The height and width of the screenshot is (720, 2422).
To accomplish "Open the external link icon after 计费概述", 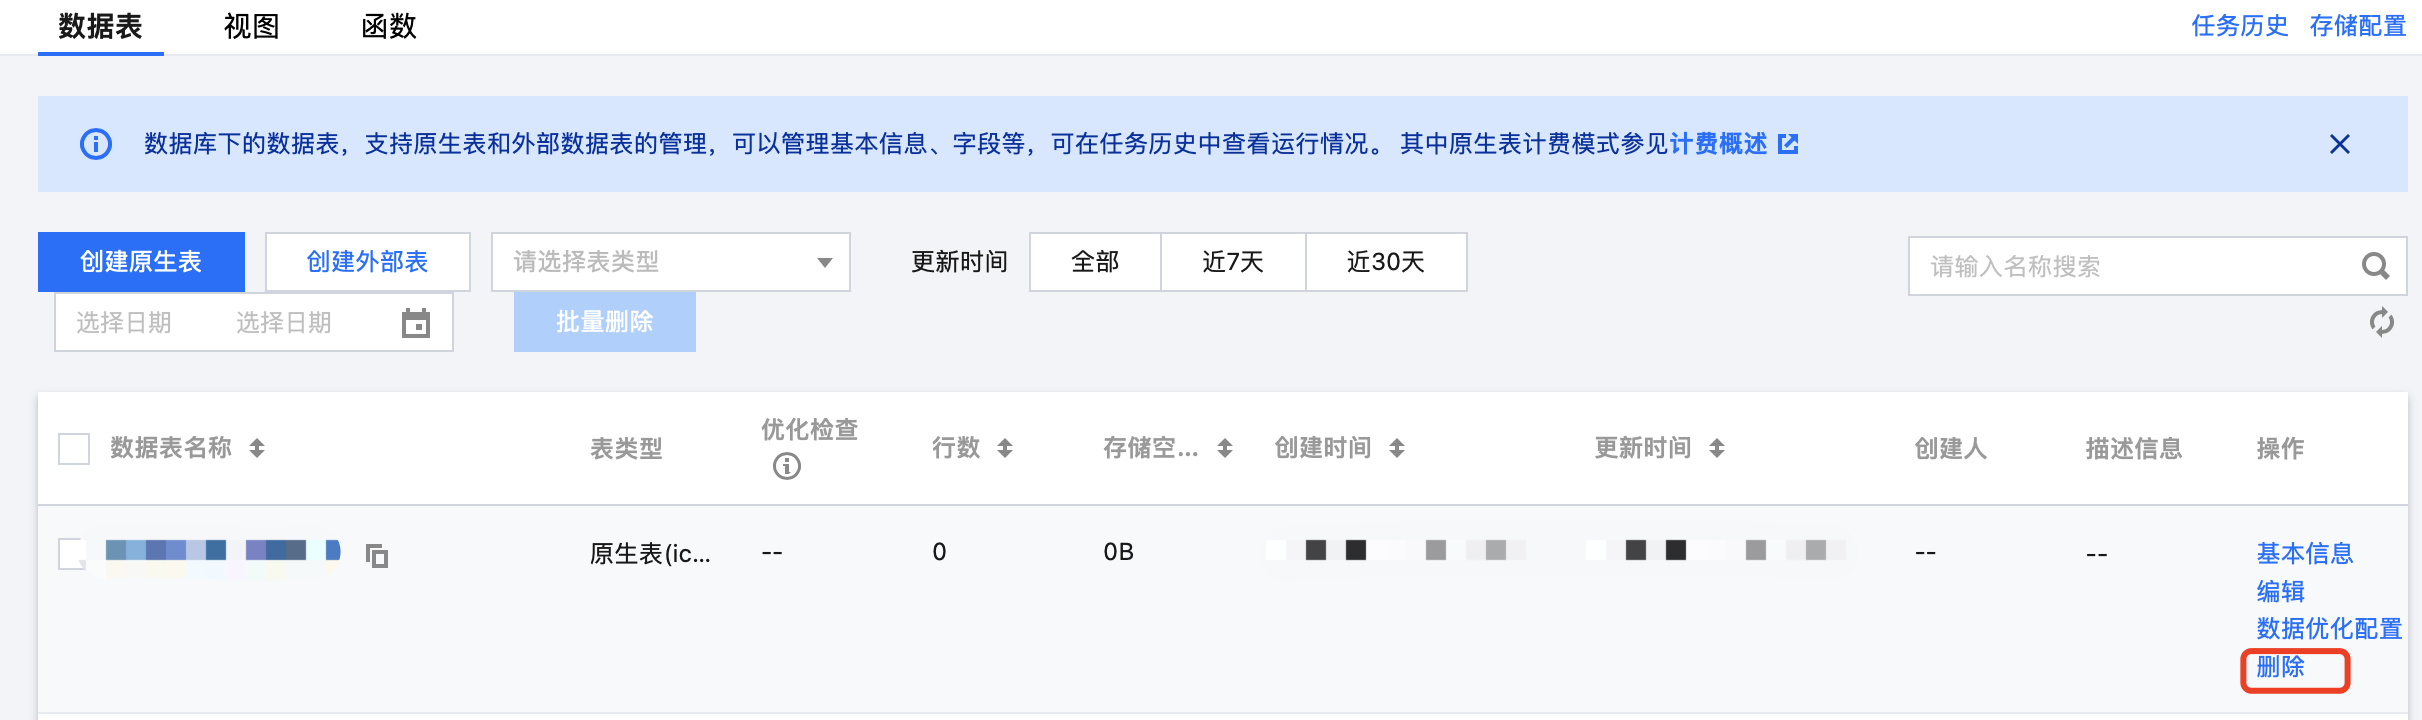I will [1788, 144].
